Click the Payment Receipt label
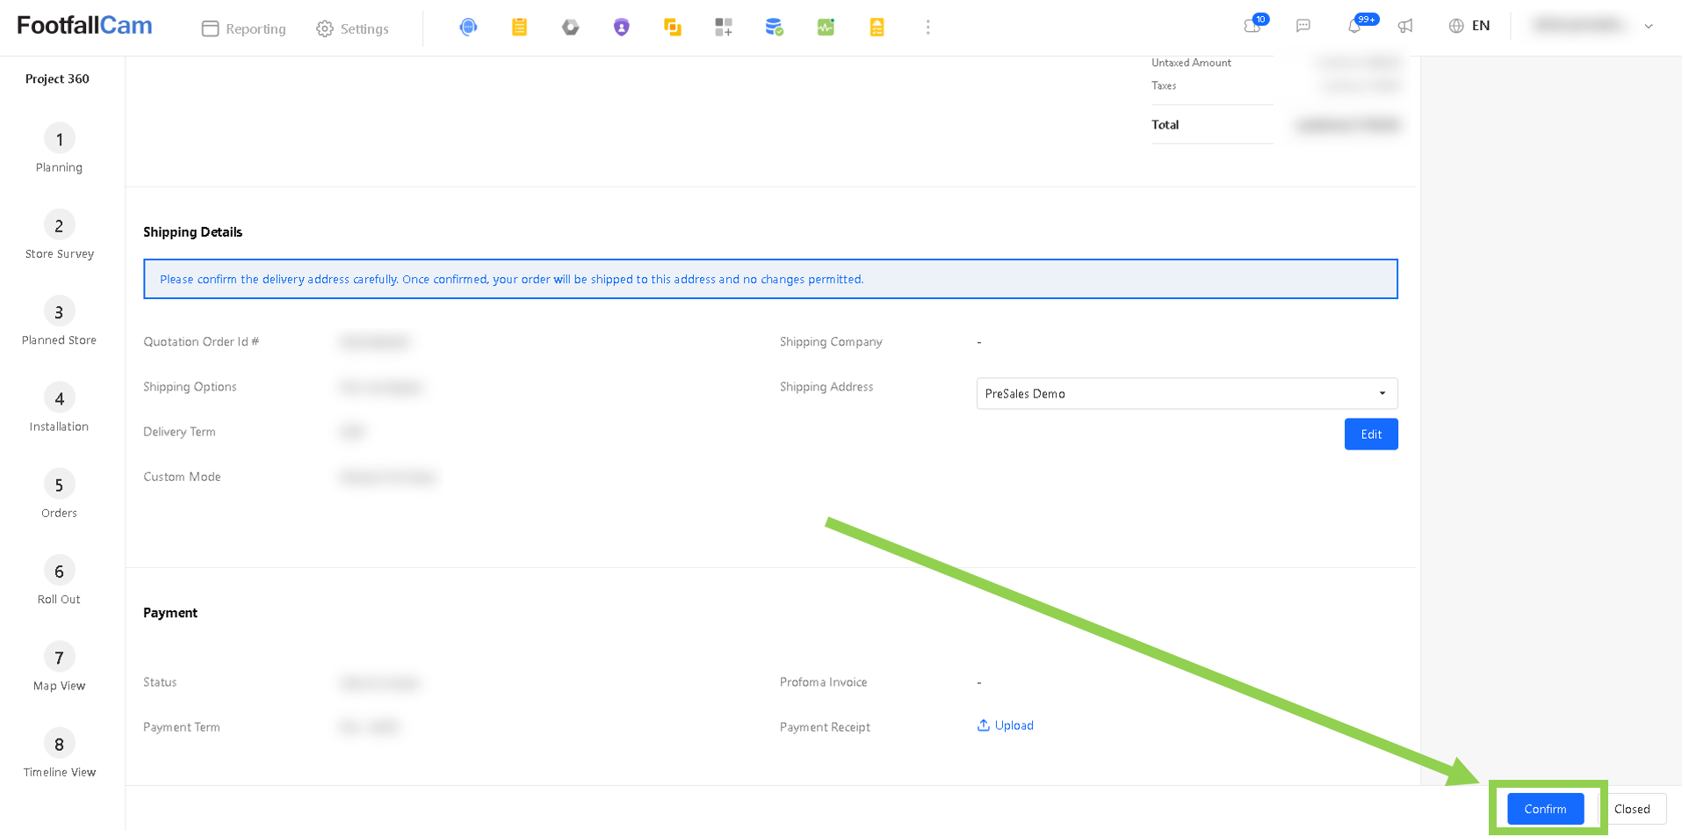This screenshot has width=1683, height=839. [x=825, y=727]
